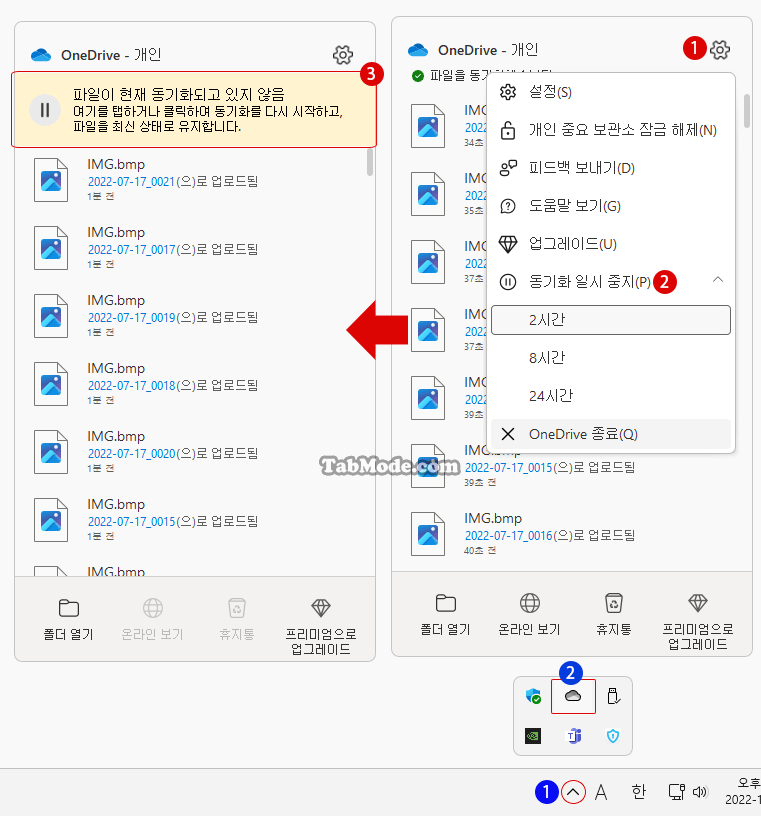Screen dimensions: 761x816
Task: Open Microsoft Teams tray icon
Action: click(x=573, y=736)
